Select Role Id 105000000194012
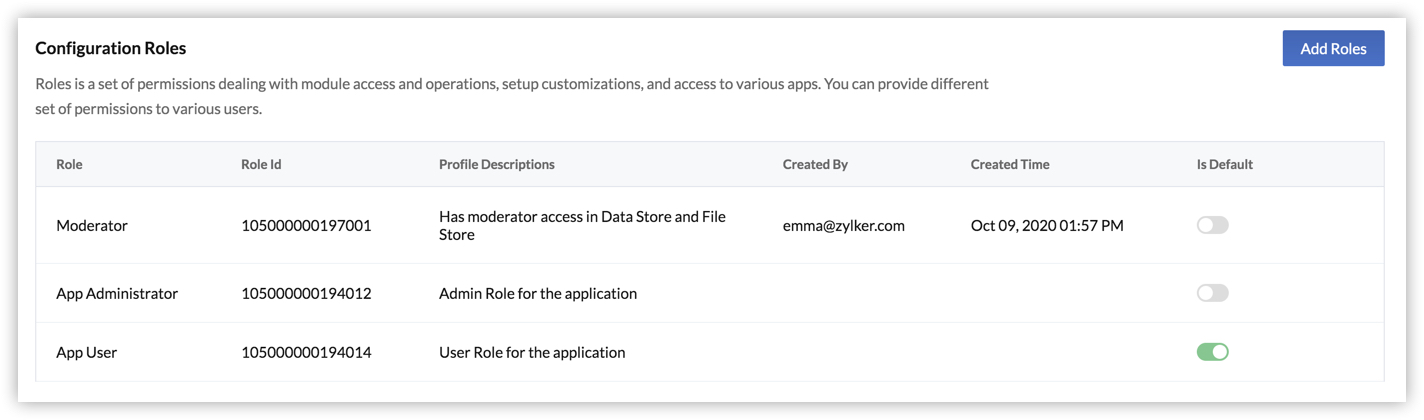1424x420 pixels. point(306,294)
